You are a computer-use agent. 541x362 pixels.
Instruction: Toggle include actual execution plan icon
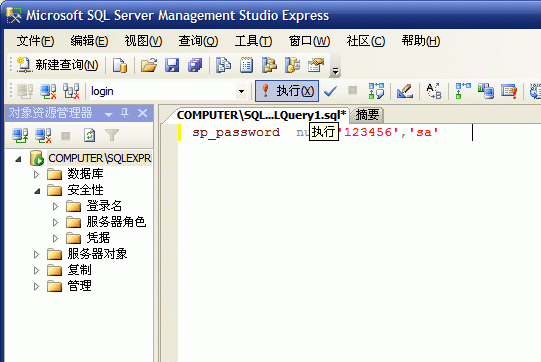[x=463, y=91]
